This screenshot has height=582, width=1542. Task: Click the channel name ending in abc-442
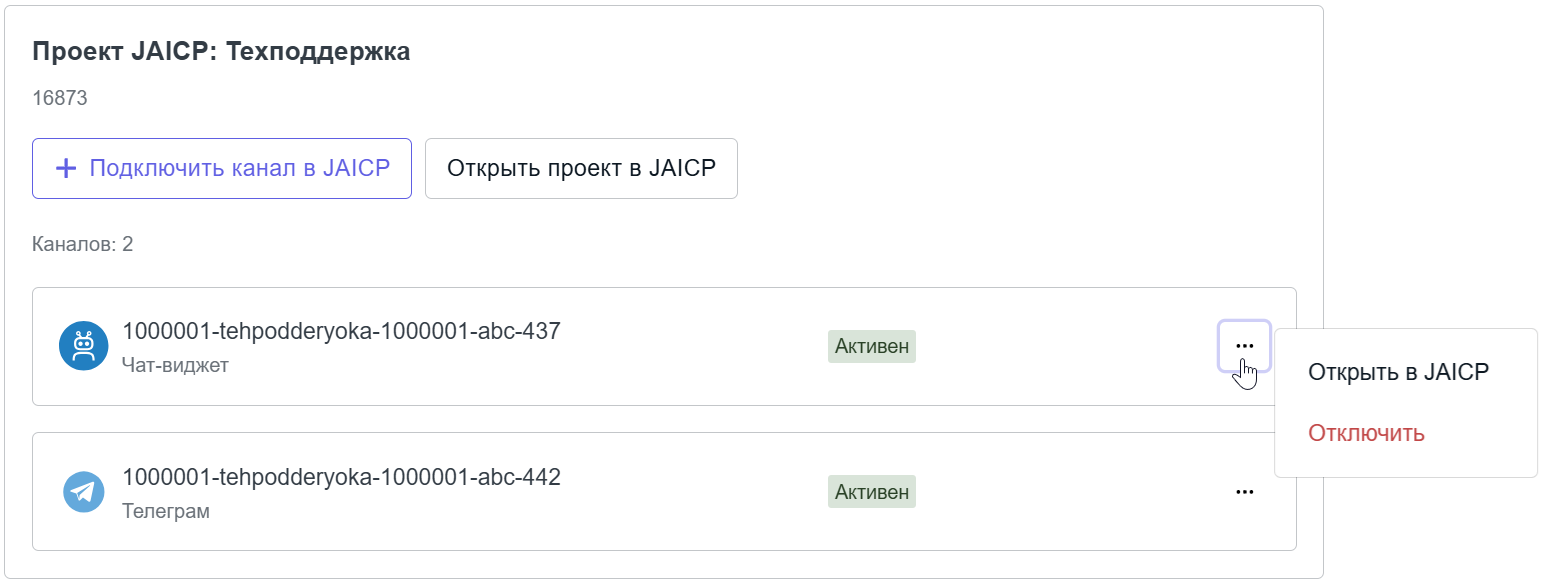(340, 477)
